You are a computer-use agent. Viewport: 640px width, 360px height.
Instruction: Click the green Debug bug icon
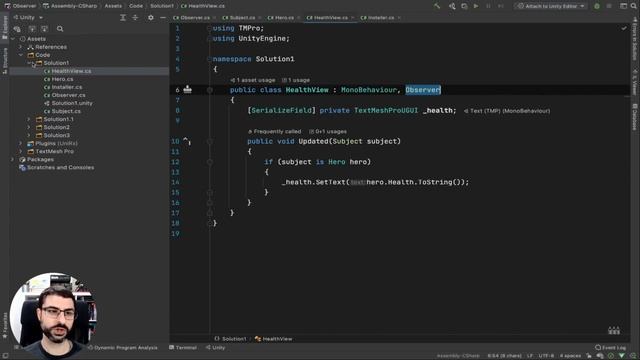coord(597,6)
